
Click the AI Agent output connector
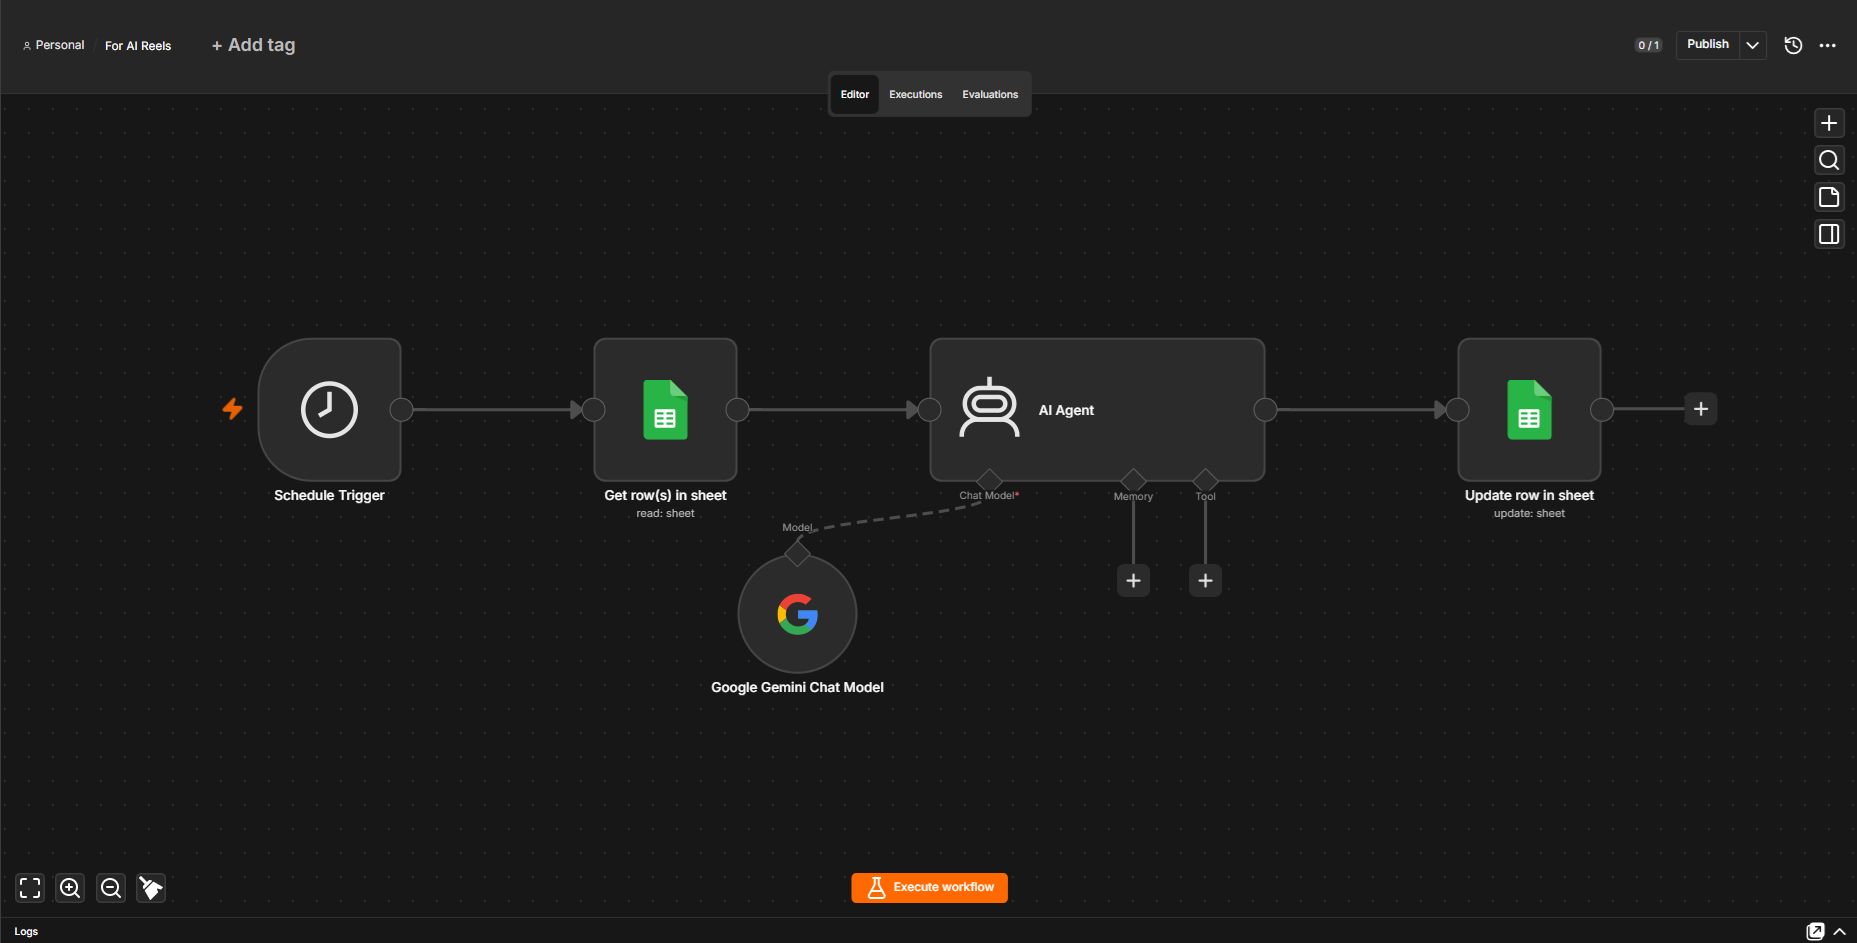(x=1265, y=409)
